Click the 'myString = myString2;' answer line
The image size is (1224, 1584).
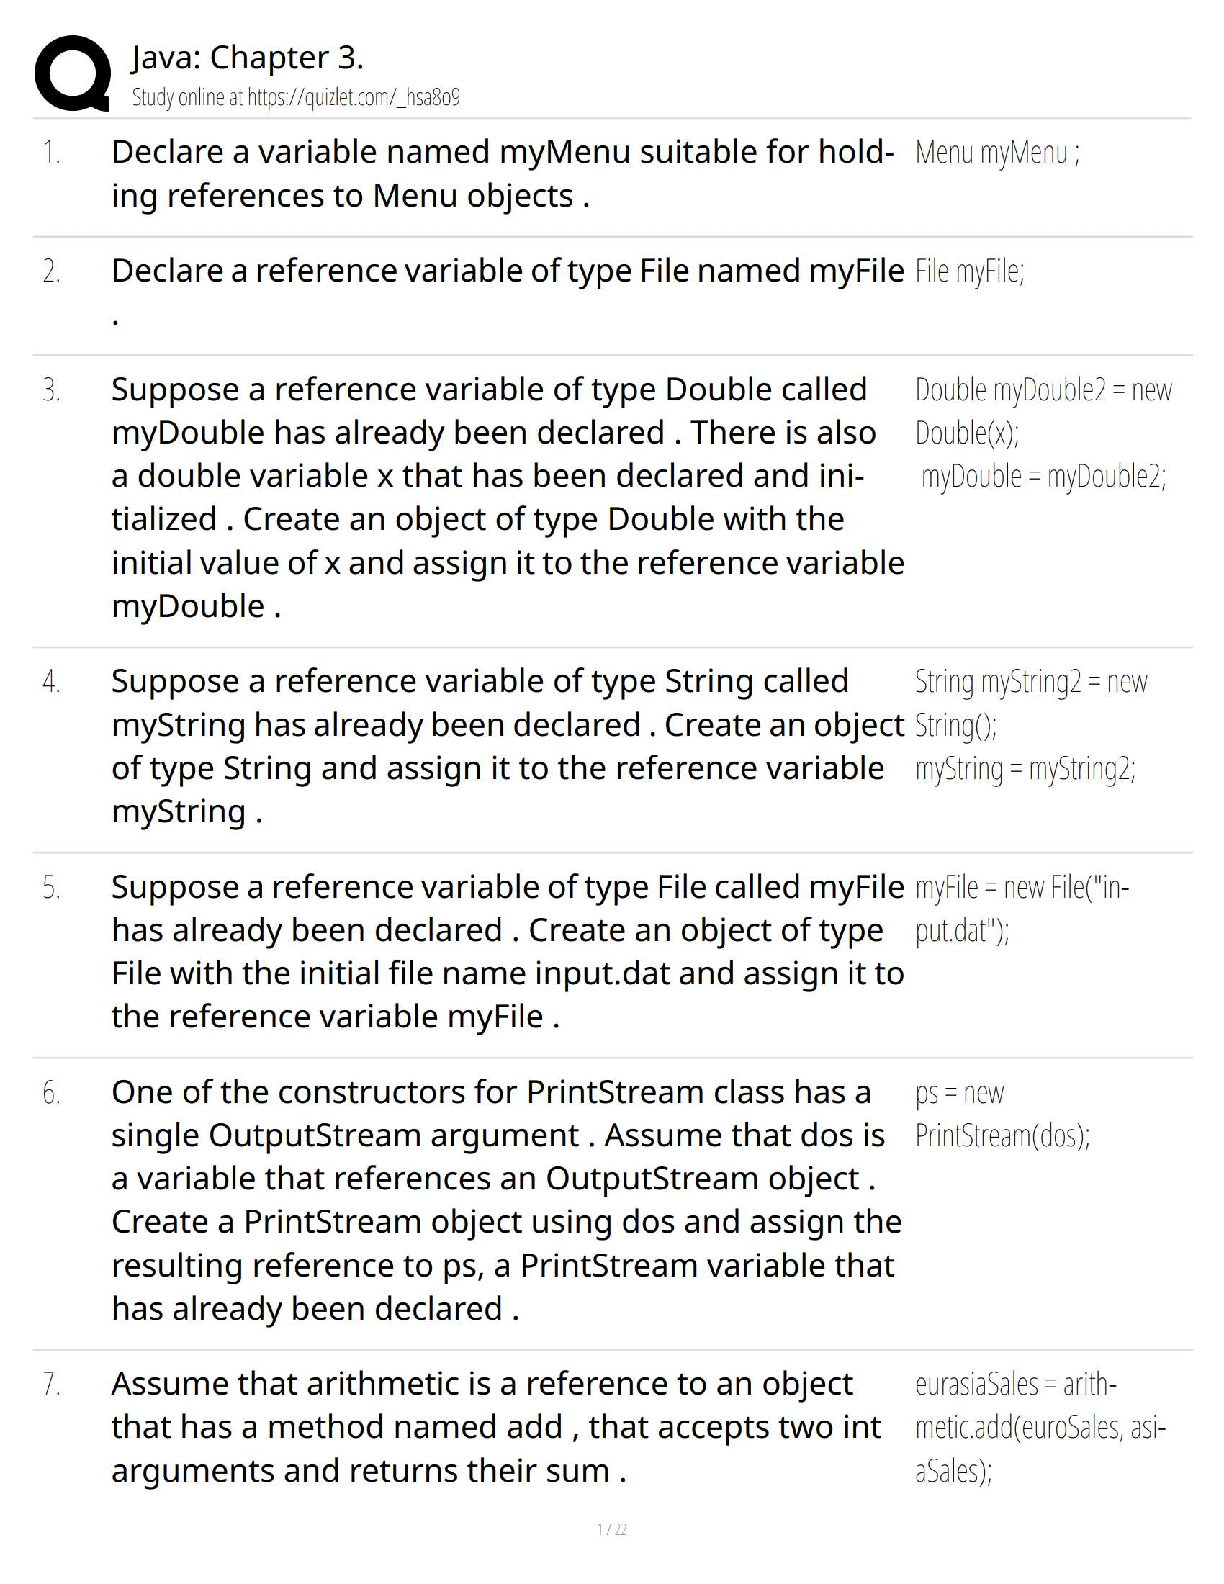point(1025,769)
